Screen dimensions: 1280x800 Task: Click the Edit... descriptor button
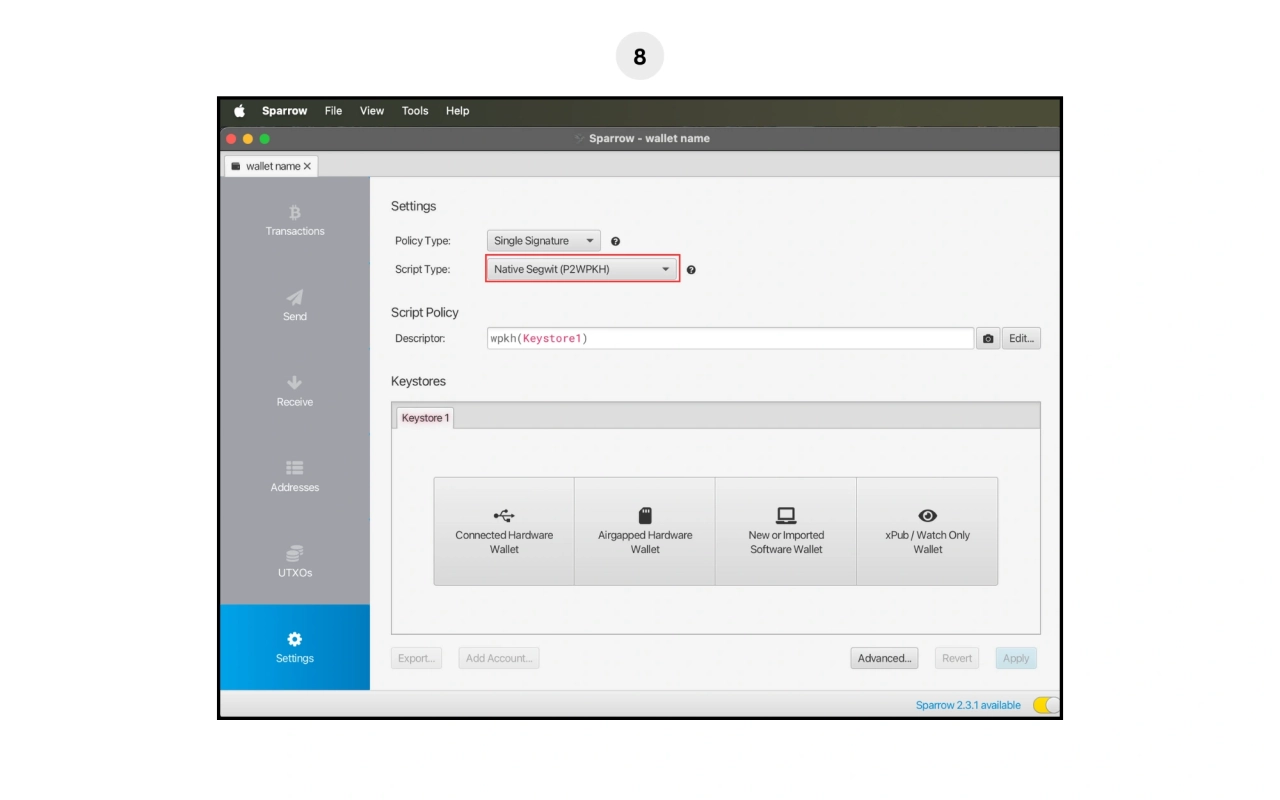coord(1021,339)
